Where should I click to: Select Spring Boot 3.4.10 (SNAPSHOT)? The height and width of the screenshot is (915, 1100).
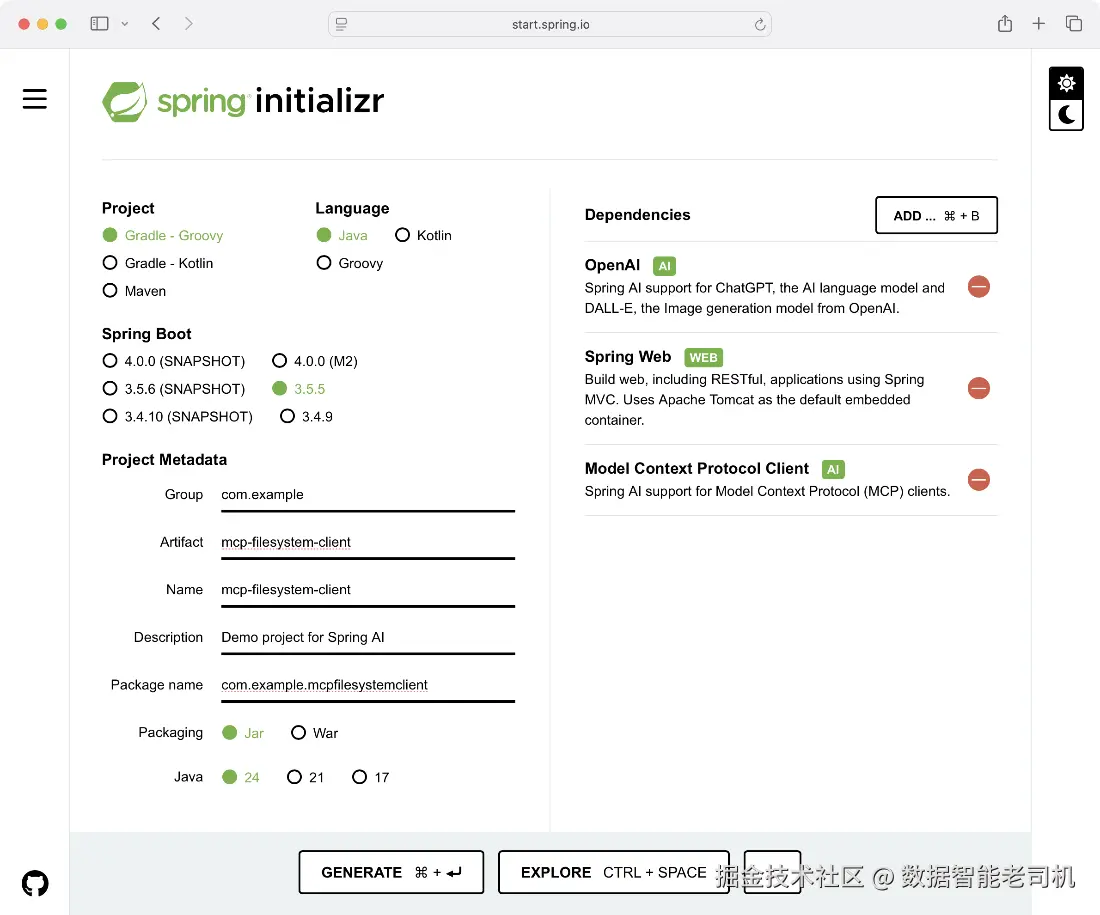(x=177, y=416)
